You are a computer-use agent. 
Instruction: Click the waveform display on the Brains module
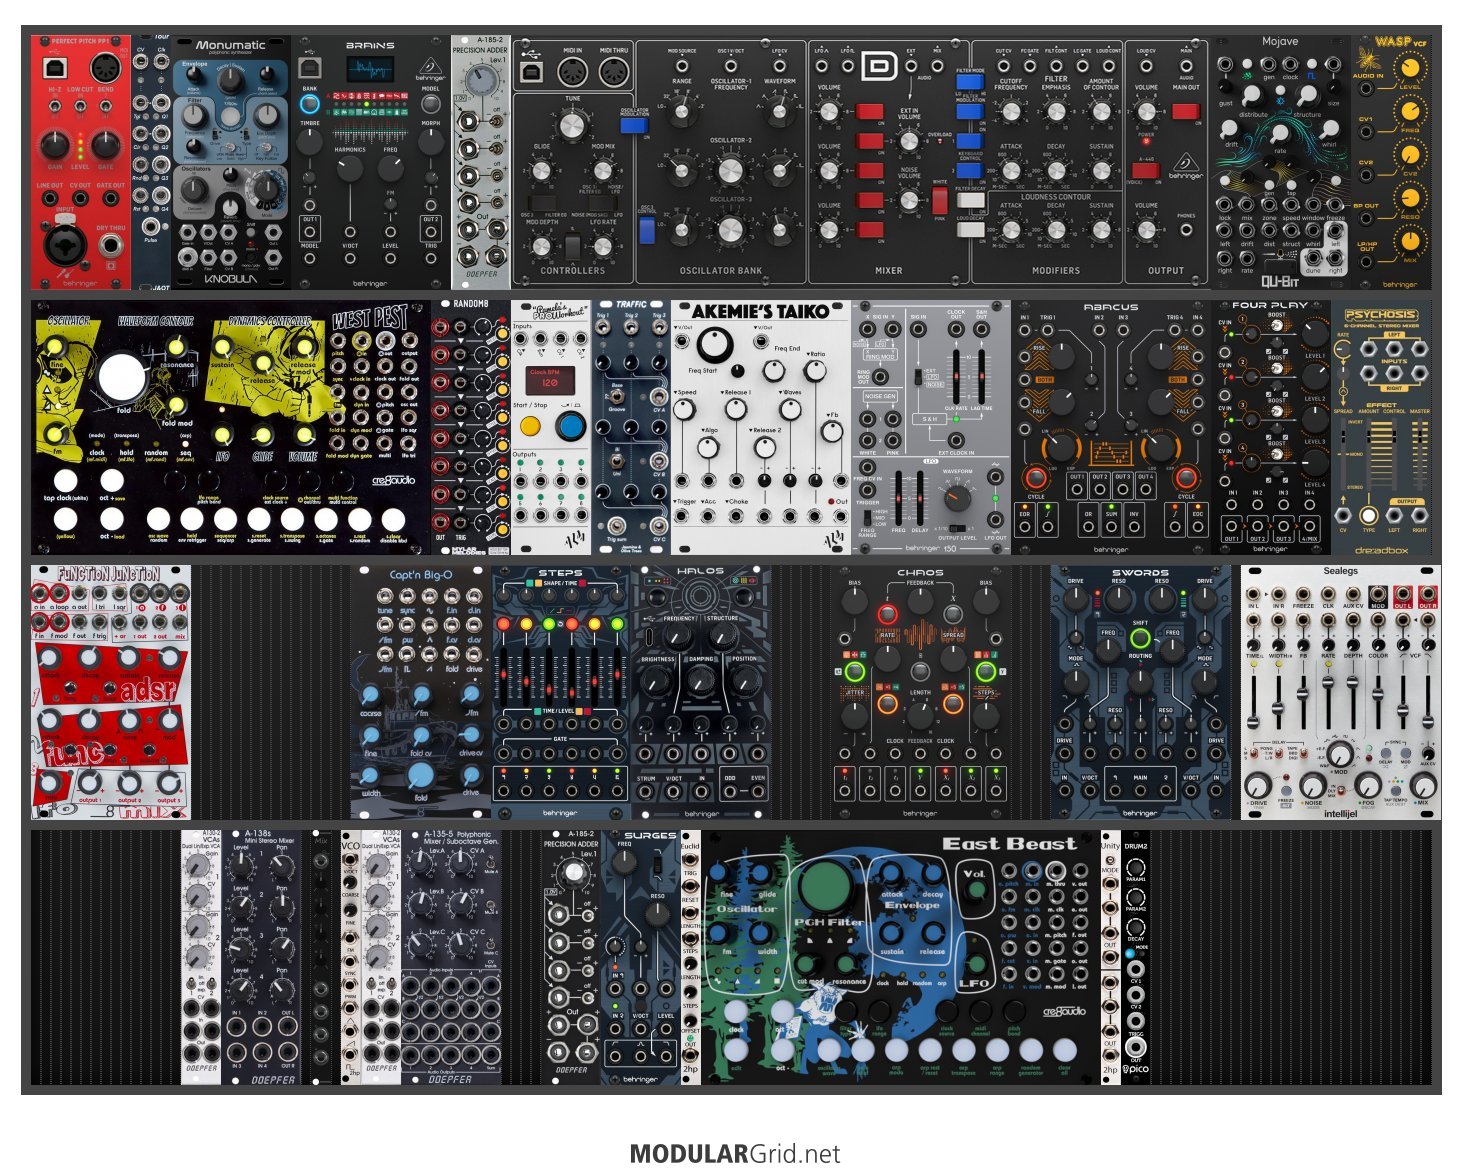(x=371, y=70)
